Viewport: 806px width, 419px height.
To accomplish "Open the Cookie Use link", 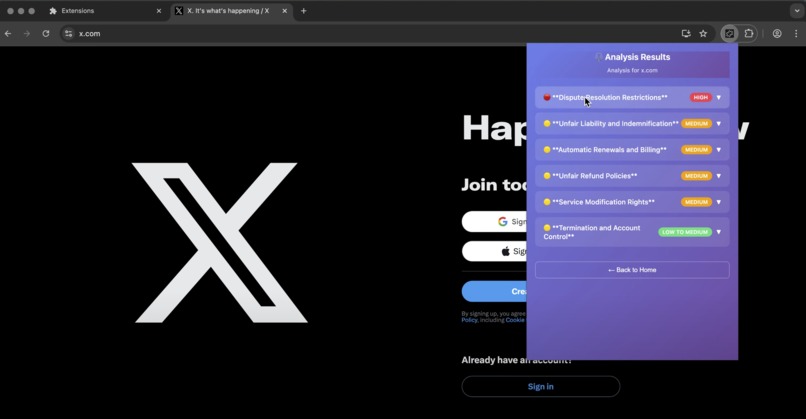I will [x=516, y=320].
